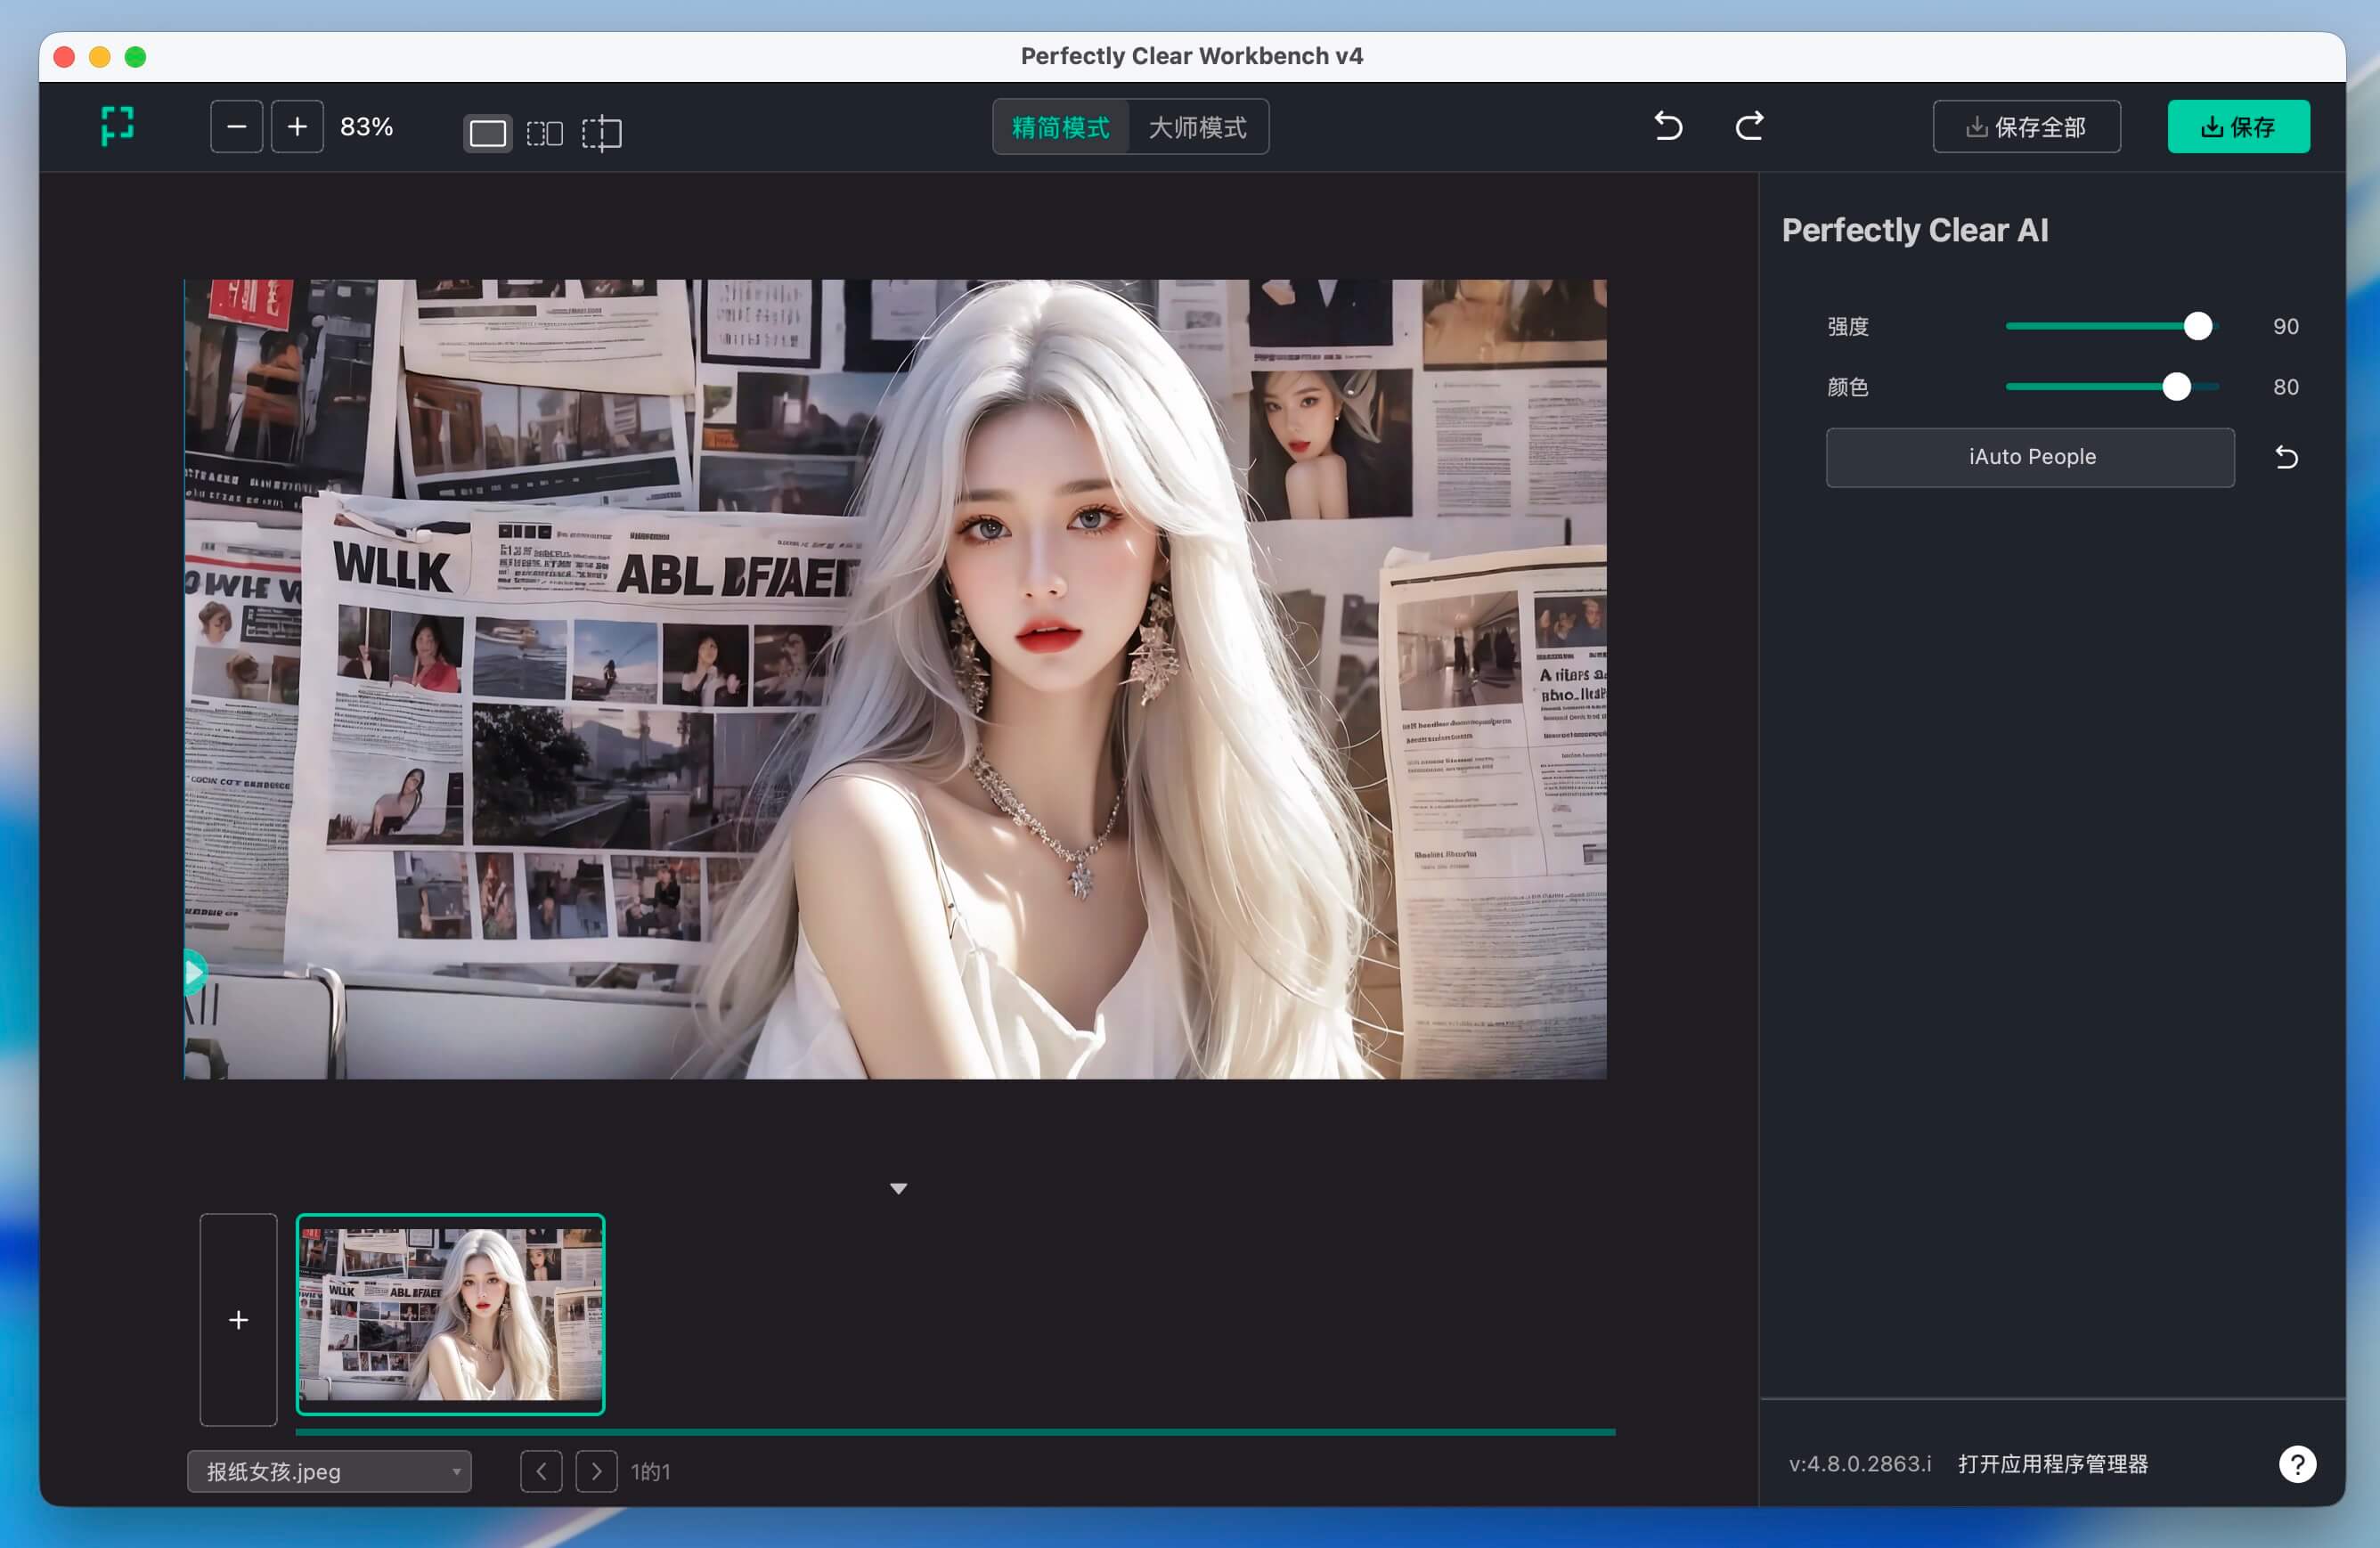Select the single image view mode icon
2380x1548 pixels.
487,133
